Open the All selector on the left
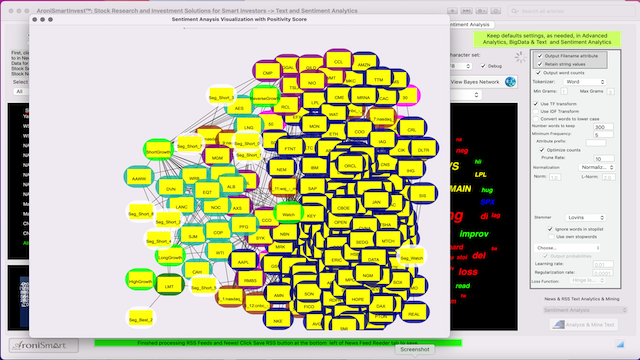This screenshot has height=360, width=640. pyautogui.click(x=20, y=91)
